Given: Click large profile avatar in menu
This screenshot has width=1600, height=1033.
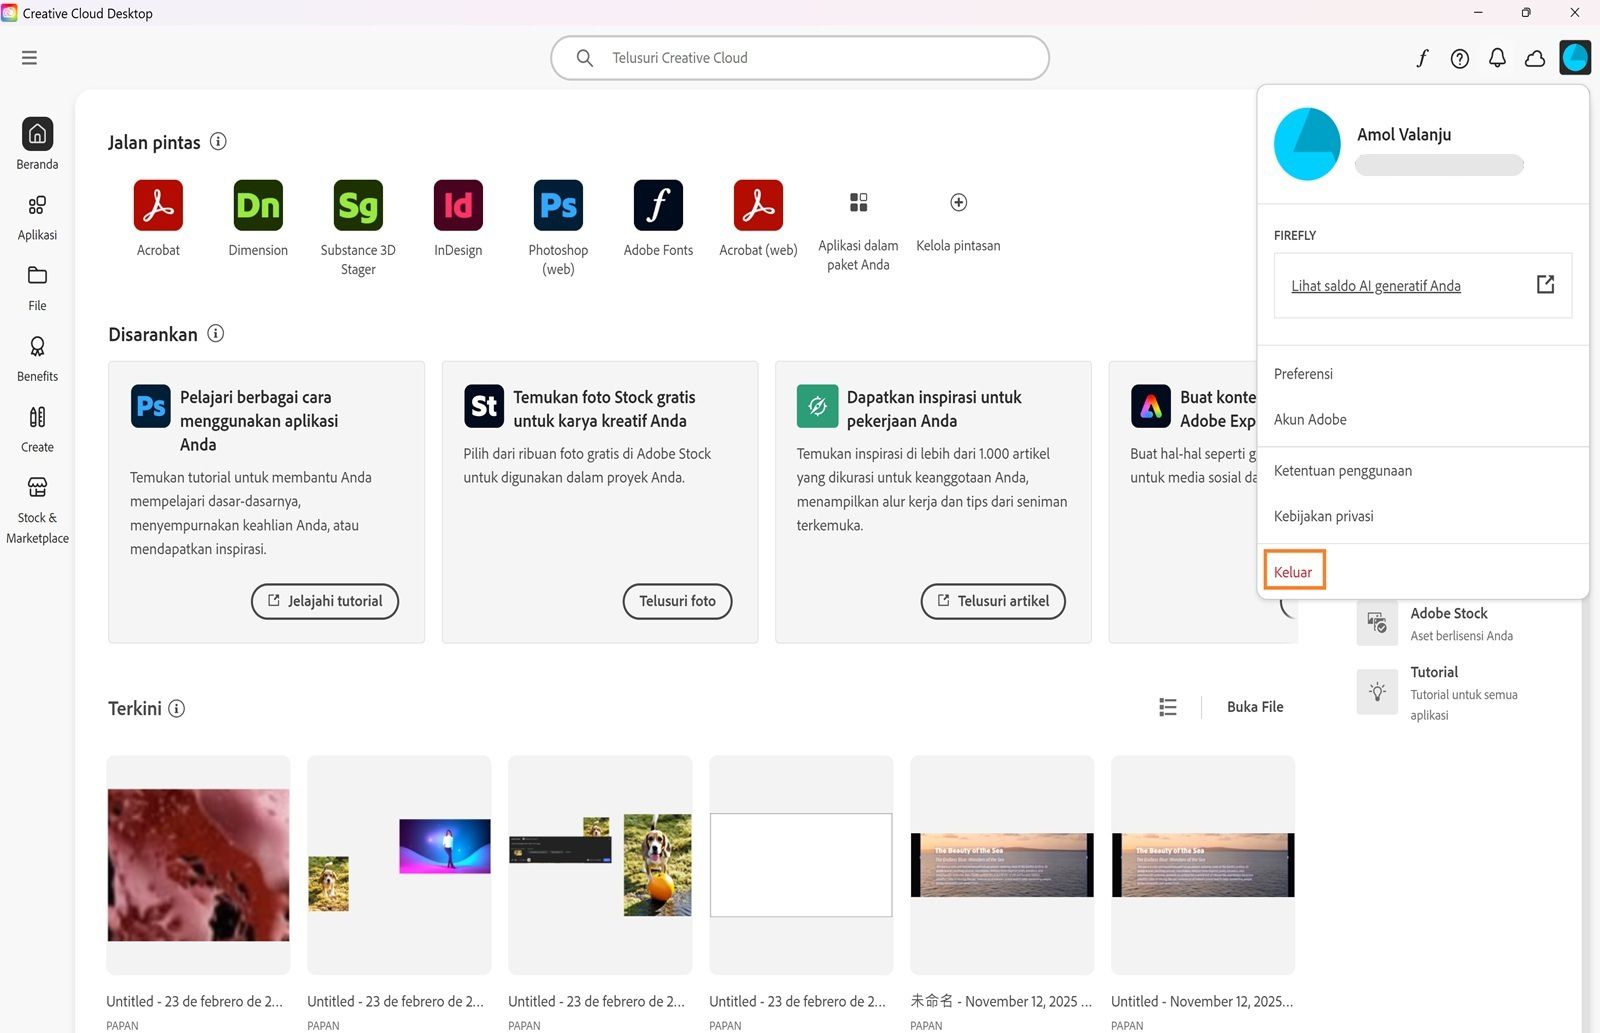Looking at the screenshot, I should coord(1307,144).
